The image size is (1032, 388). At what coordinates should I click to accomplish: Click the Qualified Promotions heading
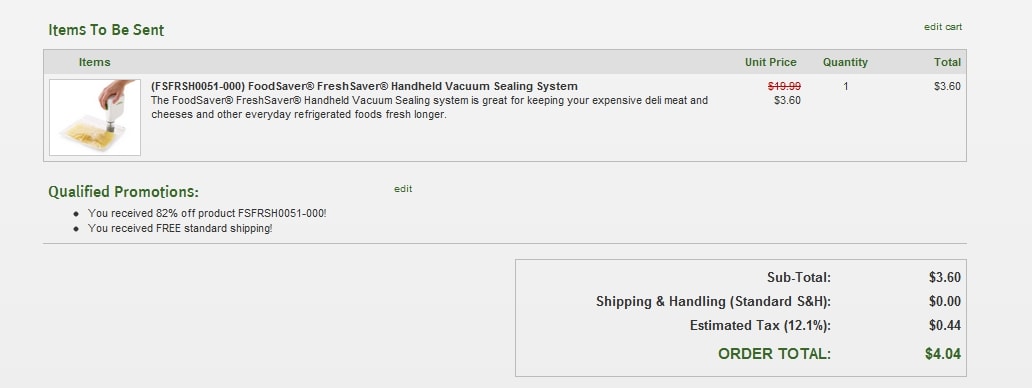click(x=123, y=192)
